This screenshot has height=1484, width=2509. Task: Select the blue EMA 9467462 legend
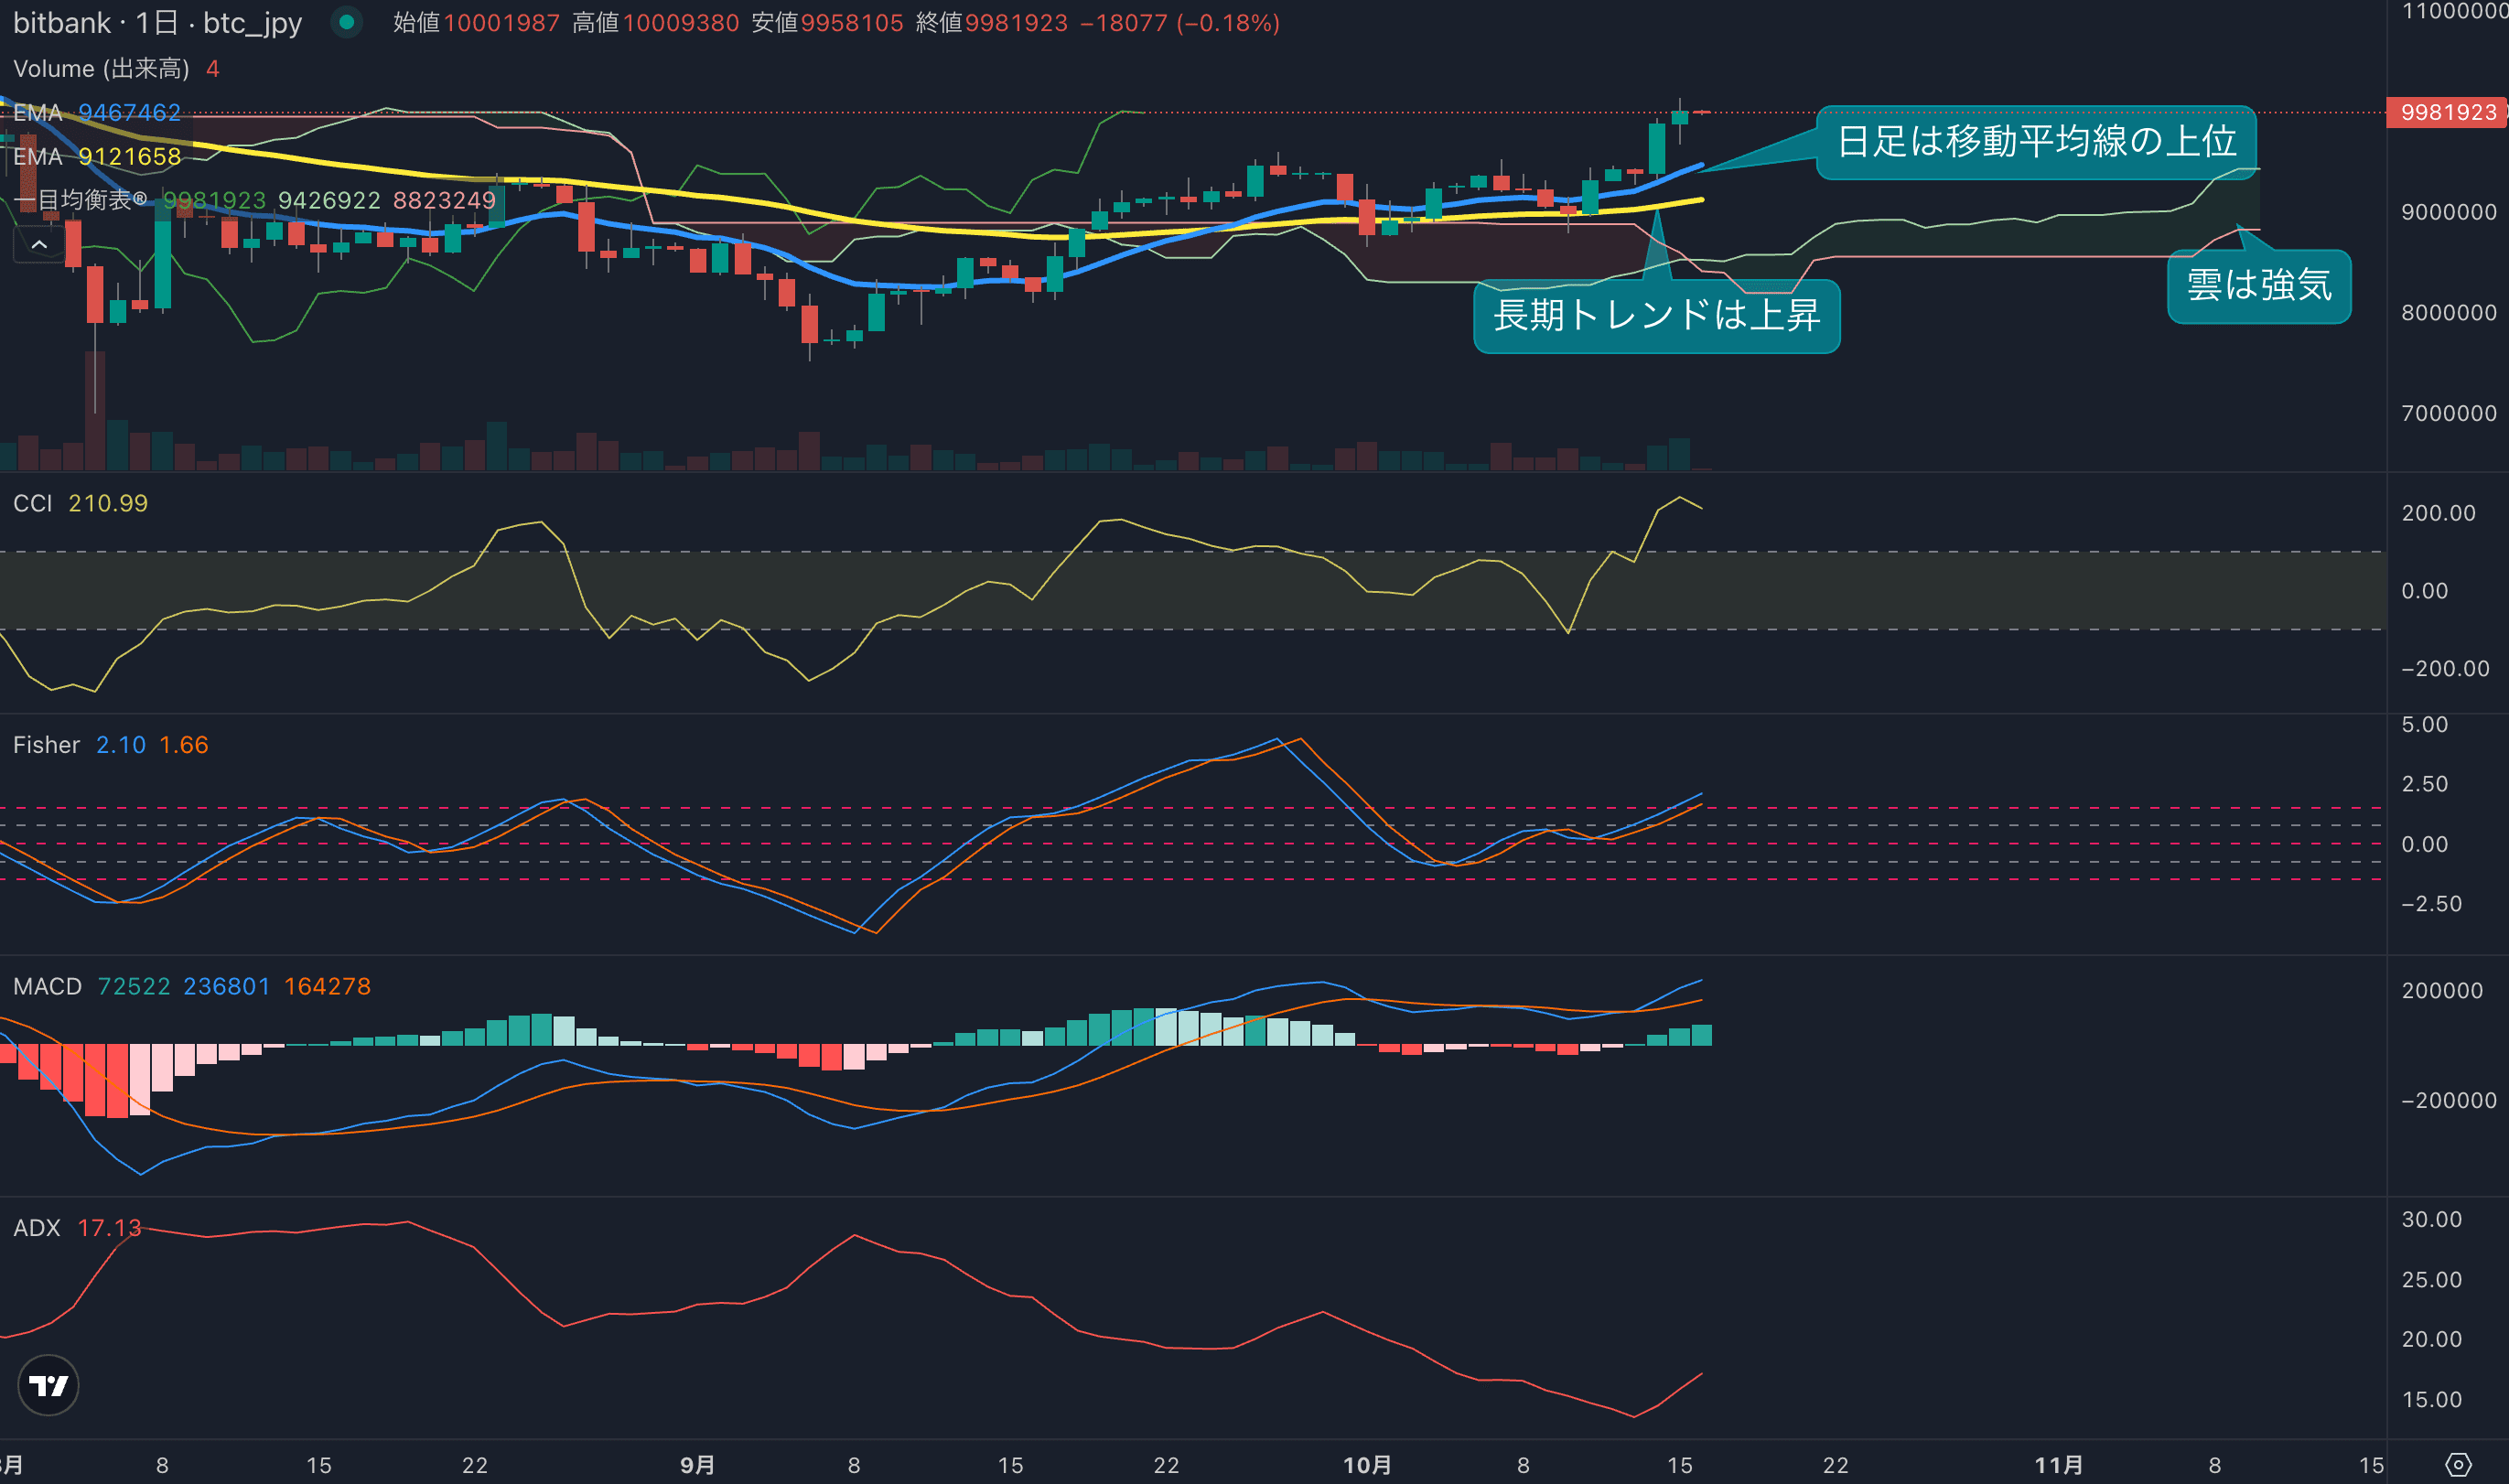pyautogui.click(x=97, y=112)
